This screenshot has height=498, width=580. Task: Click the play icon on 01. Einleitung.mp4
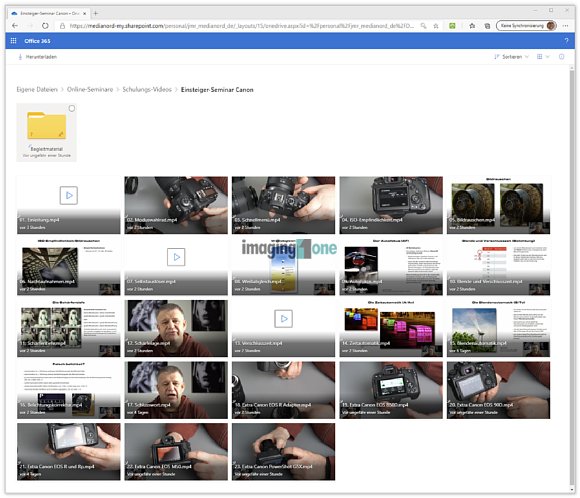click(x=69, y=195)
